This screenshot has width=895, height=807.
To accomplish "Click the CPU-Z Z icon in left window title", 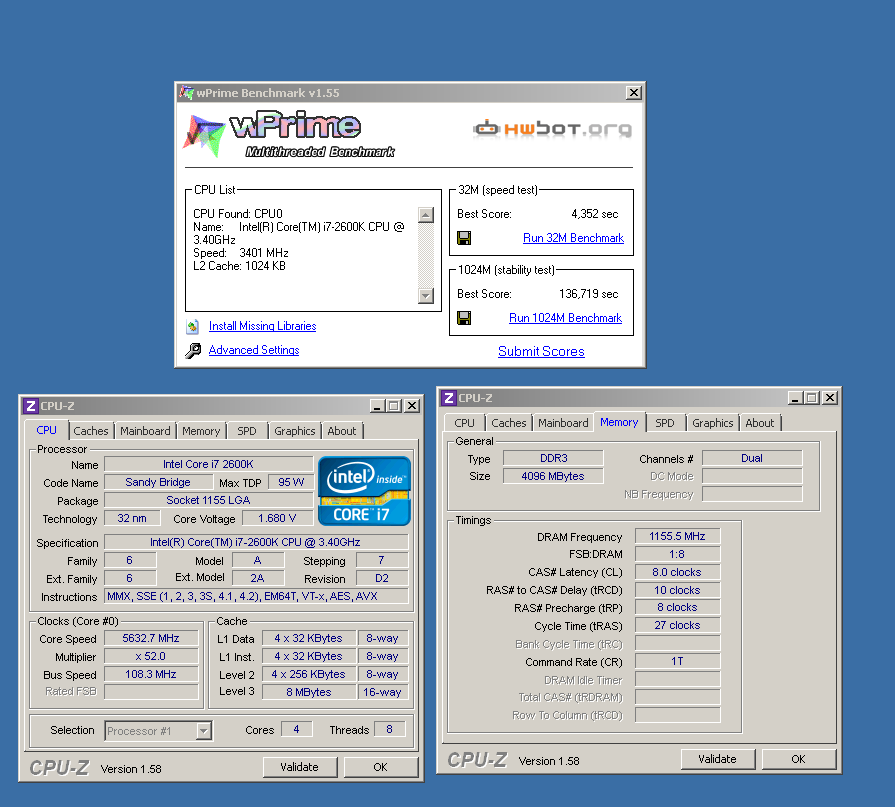I will coord(31,406).
